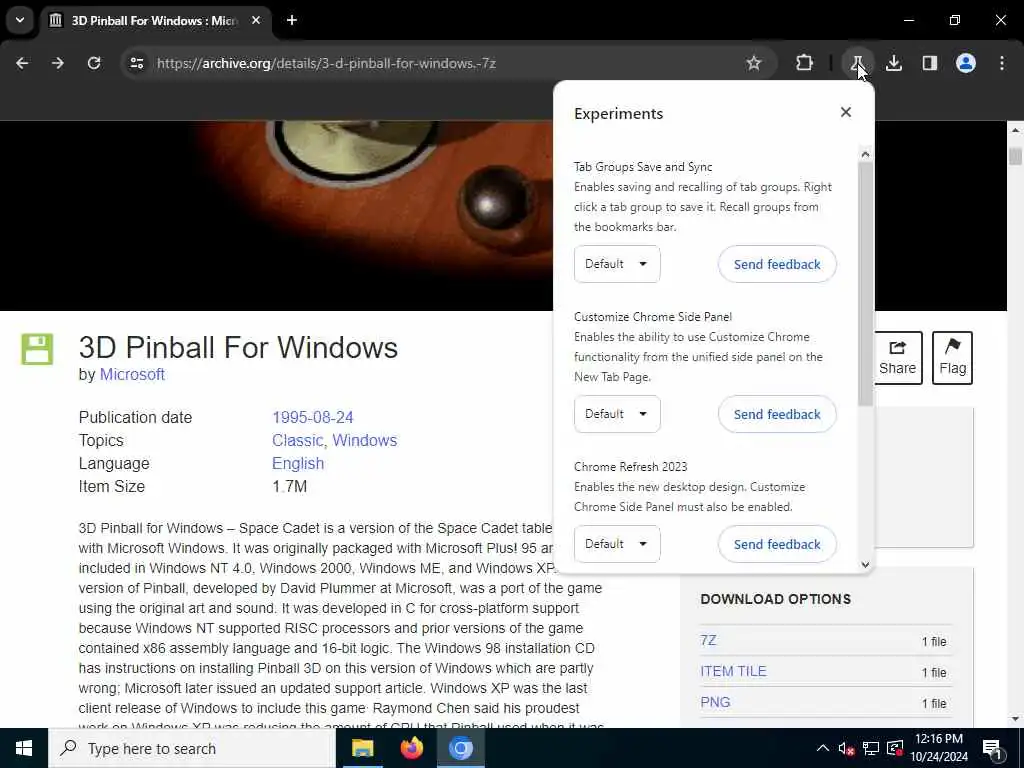The height and width of the screenshot is (768, 1024).
Task: Click the Experiments panel scrollbar thumb
Action: click(865, 284)
